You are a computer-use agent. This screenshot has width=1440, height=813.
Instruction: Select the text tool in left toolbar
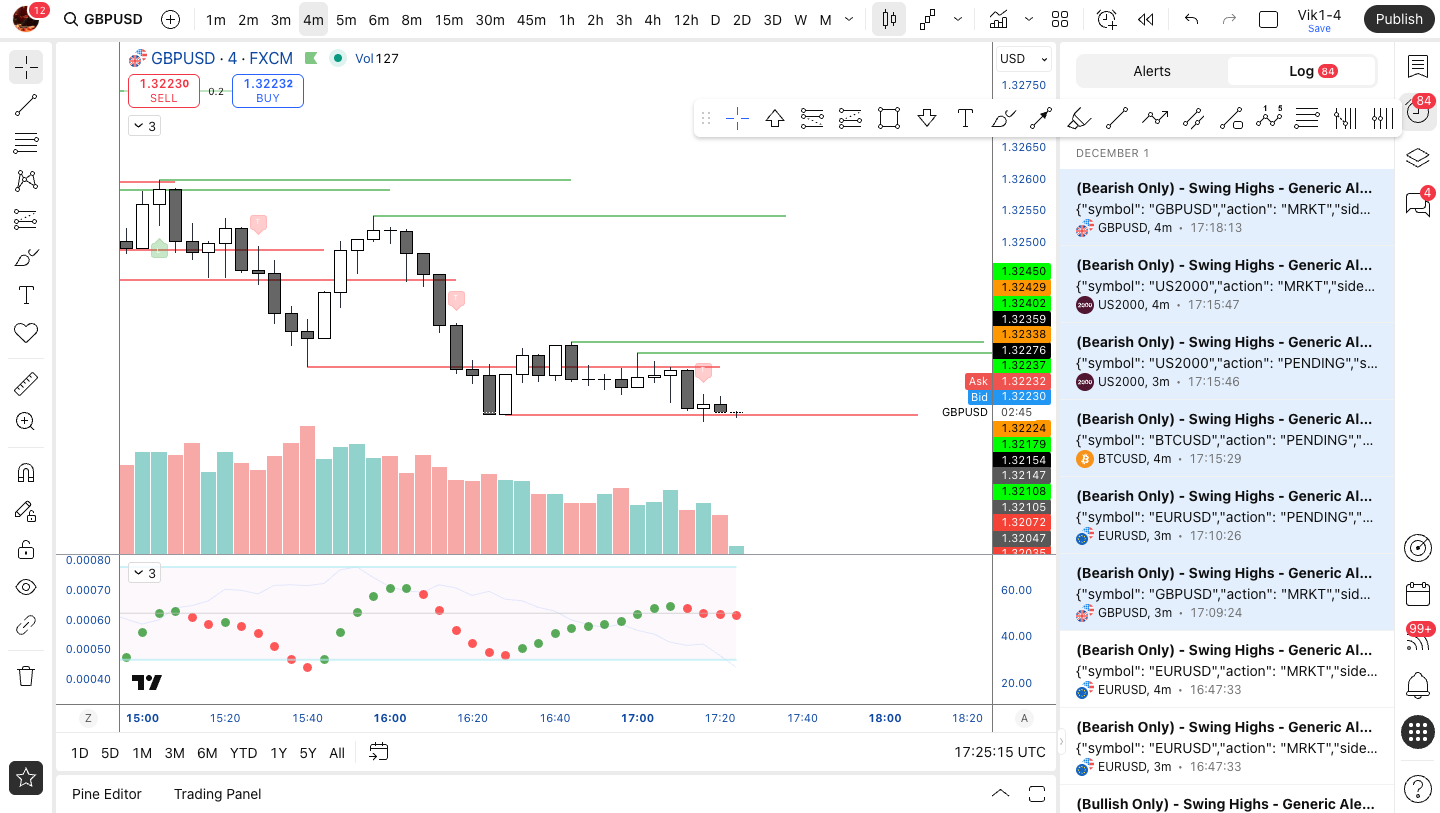point(26,295)
